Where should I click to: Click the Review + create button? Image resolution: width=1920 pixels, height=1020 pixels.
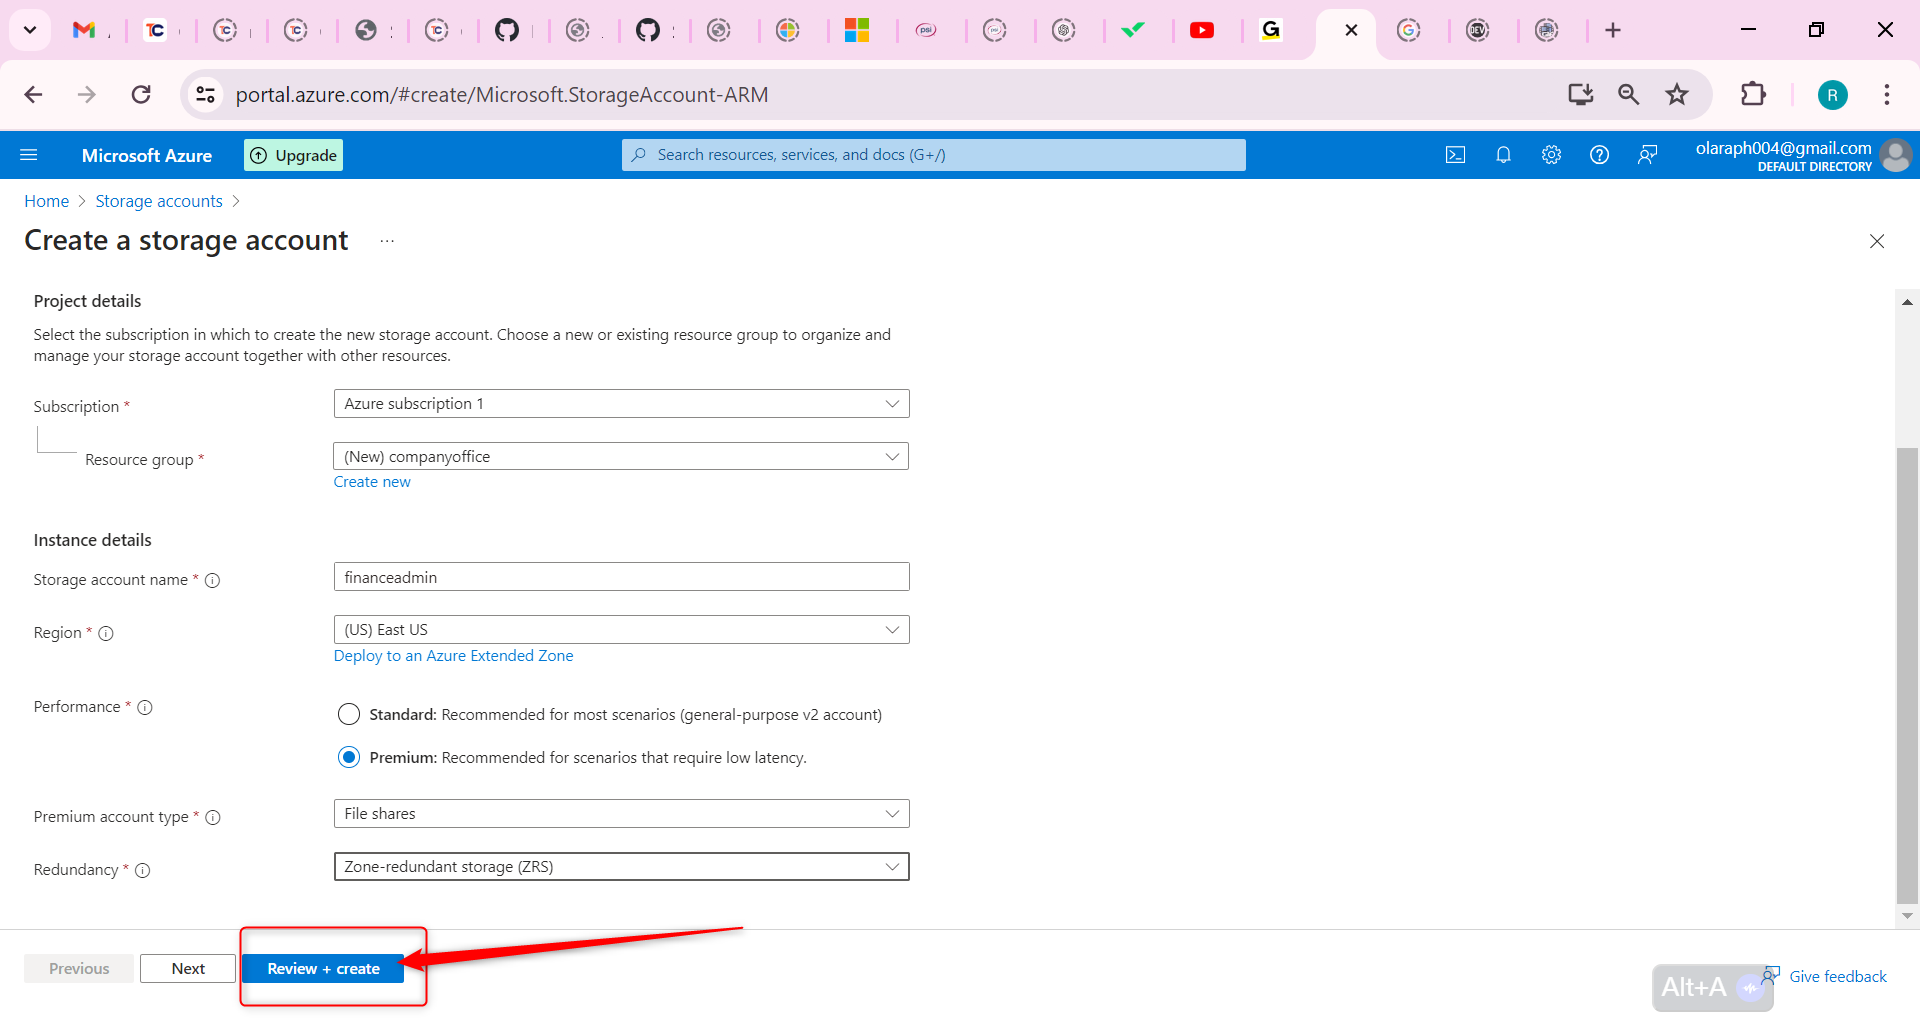(x=323, y=968)
